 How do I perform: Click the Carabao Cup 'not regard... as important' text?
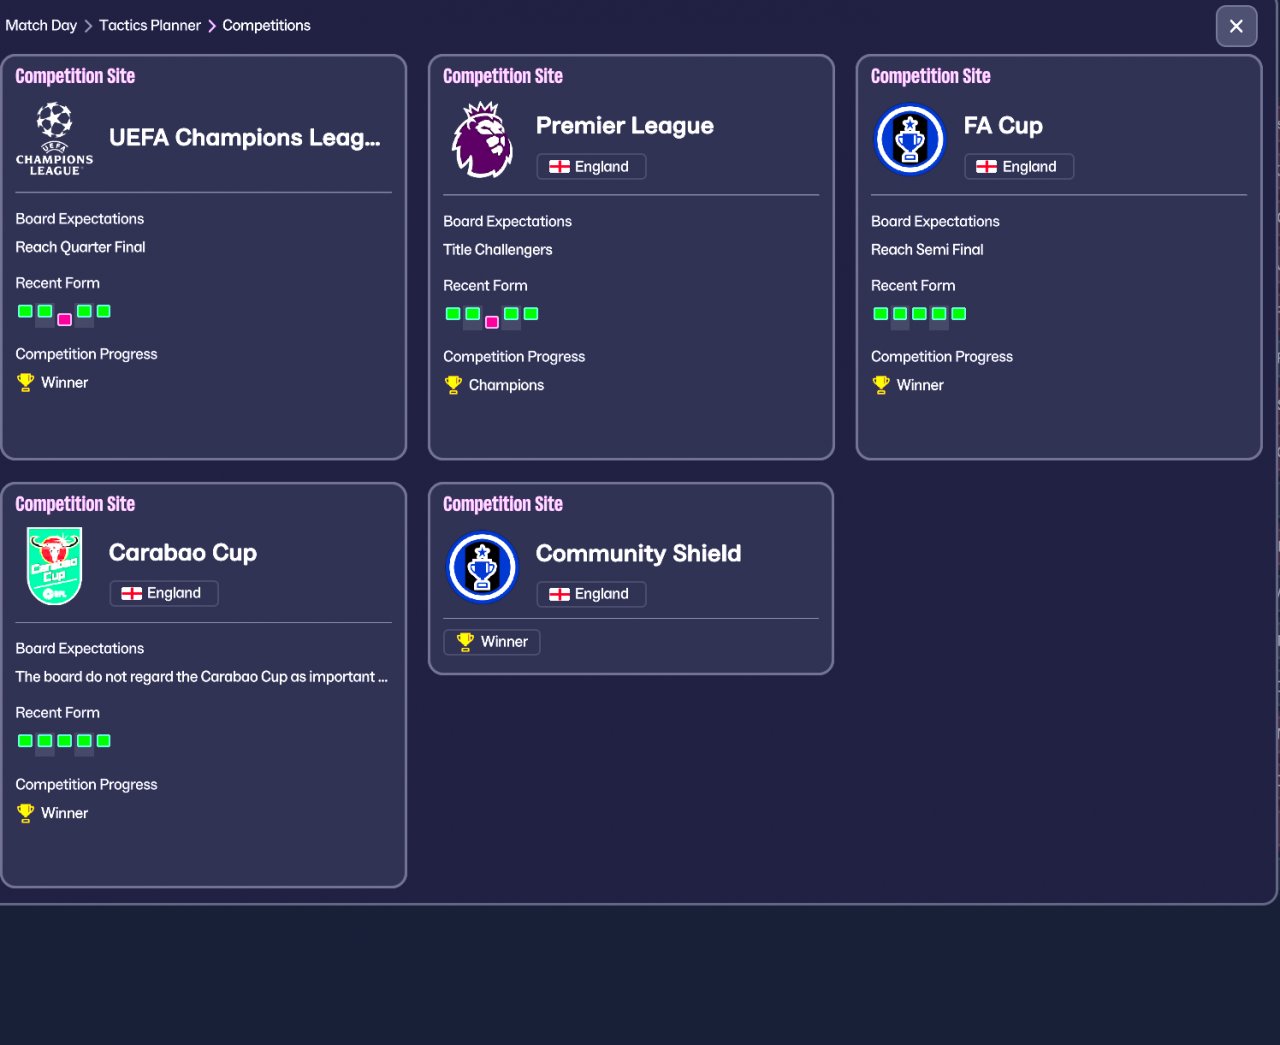(201, 677)
